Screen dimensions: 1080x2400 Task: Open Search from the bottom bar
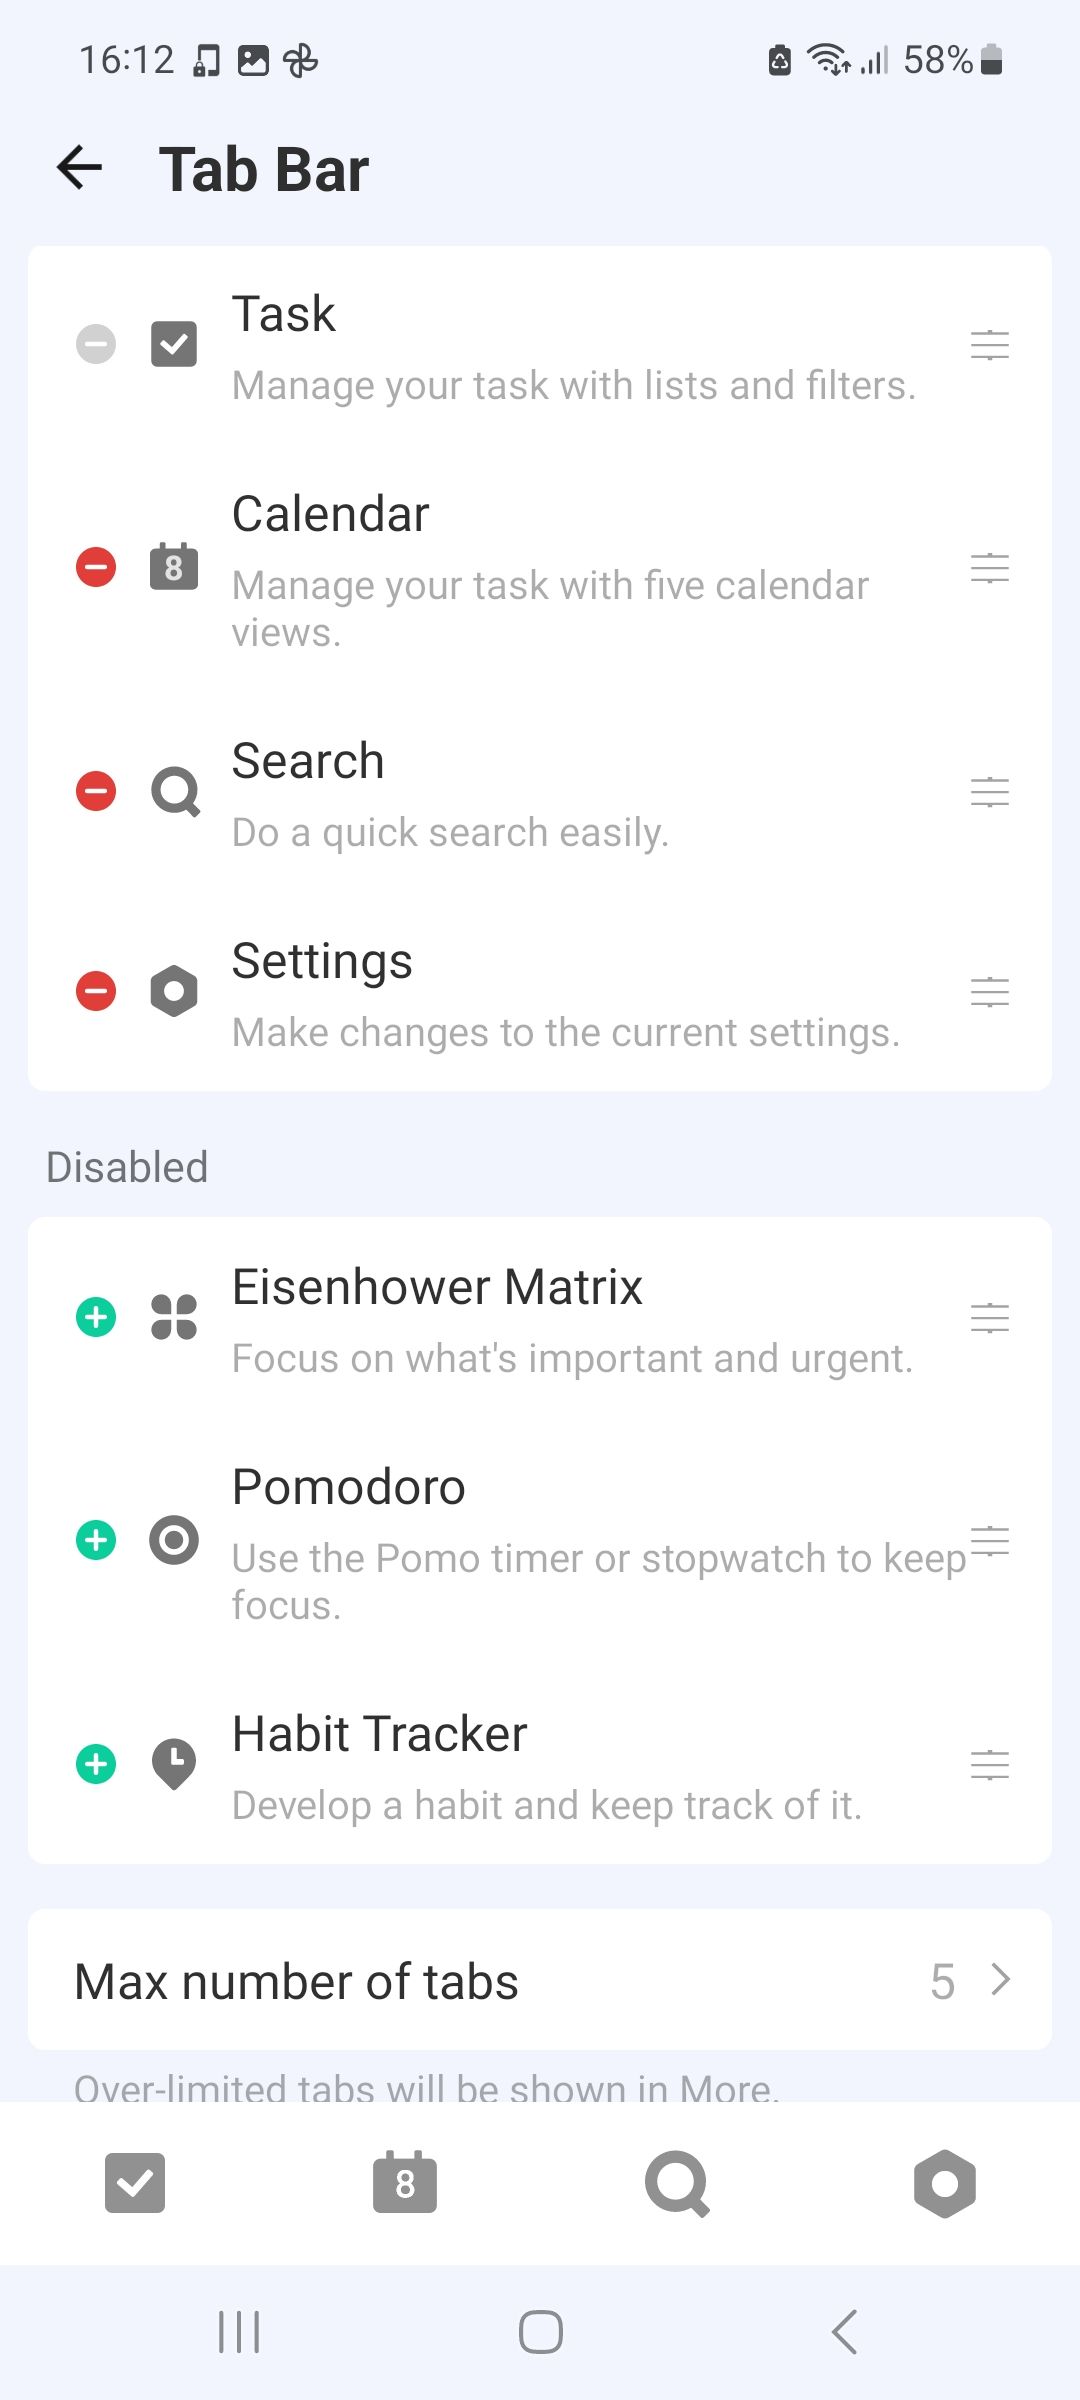point(677,2183)
